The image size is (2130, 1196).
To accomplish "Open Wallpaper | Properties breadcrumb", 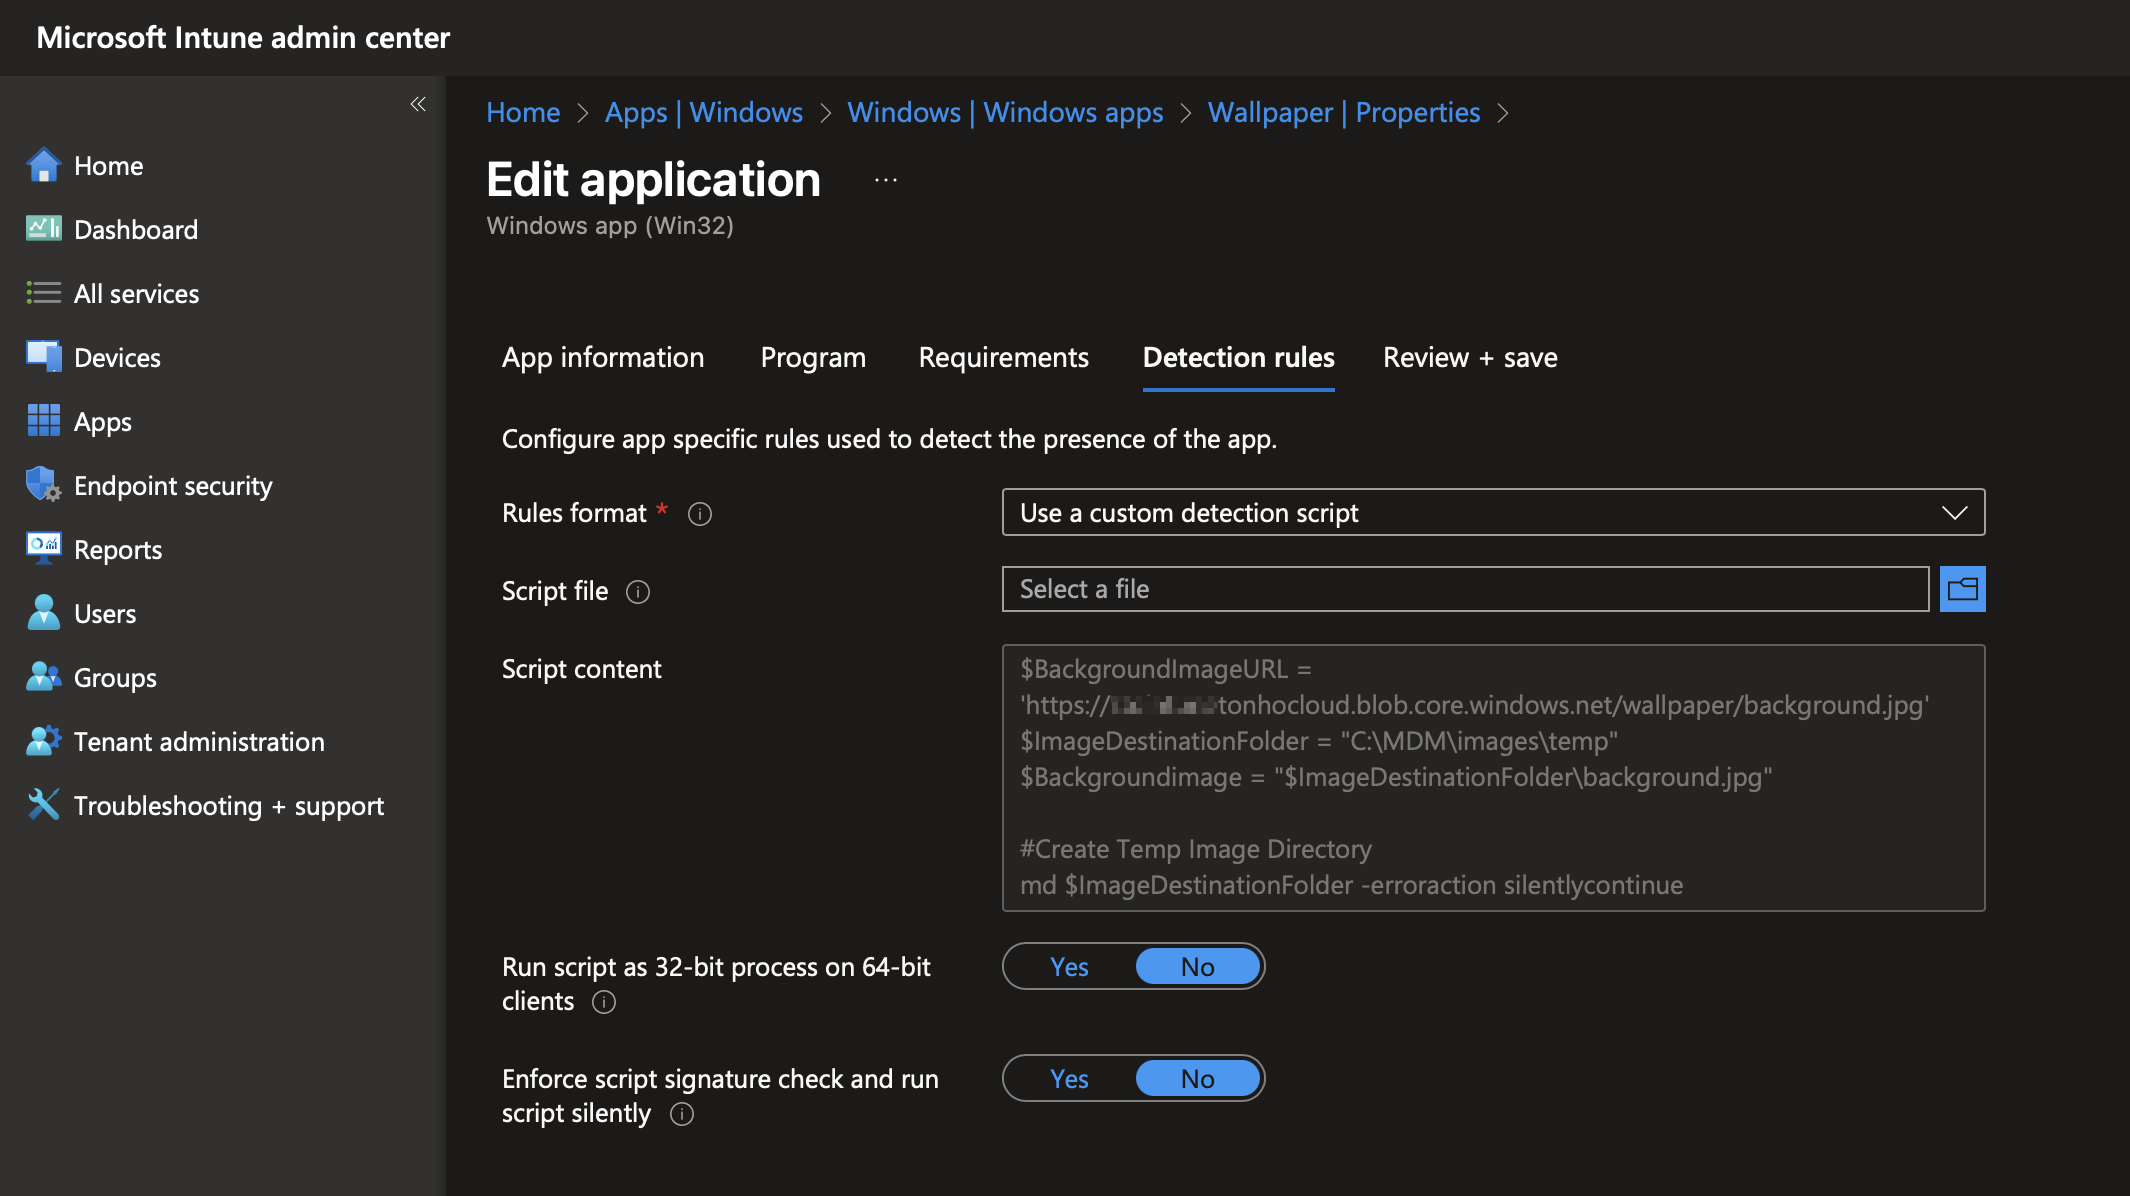I will point(1344,112).
